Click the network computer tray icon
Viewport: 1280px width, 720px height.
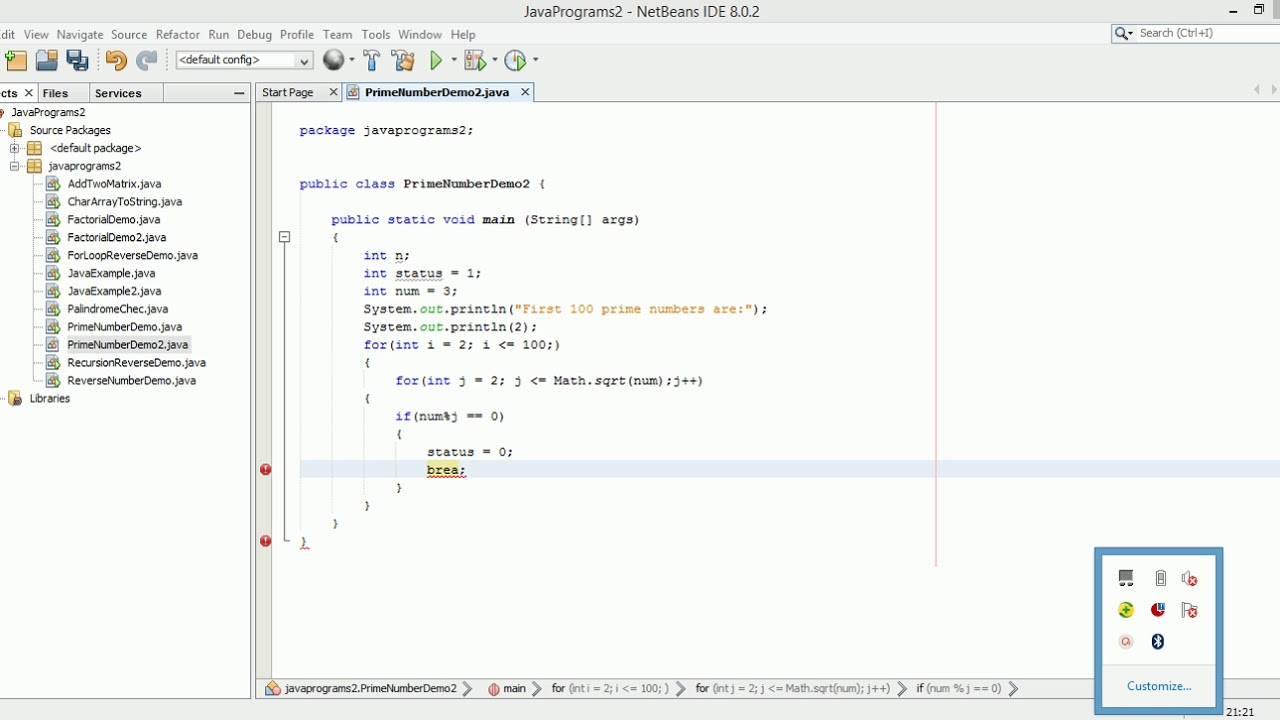tap(1126, 578)
